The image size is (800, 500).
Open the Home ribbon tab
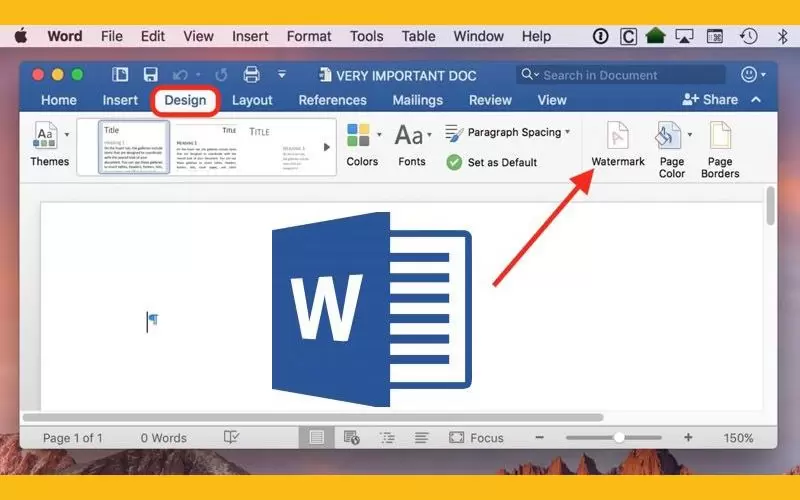click(x=59, y=100)
